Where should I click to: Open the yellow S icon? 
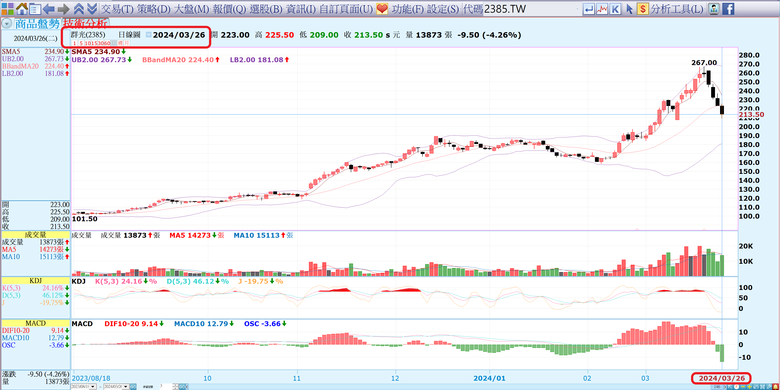point(643,8)
